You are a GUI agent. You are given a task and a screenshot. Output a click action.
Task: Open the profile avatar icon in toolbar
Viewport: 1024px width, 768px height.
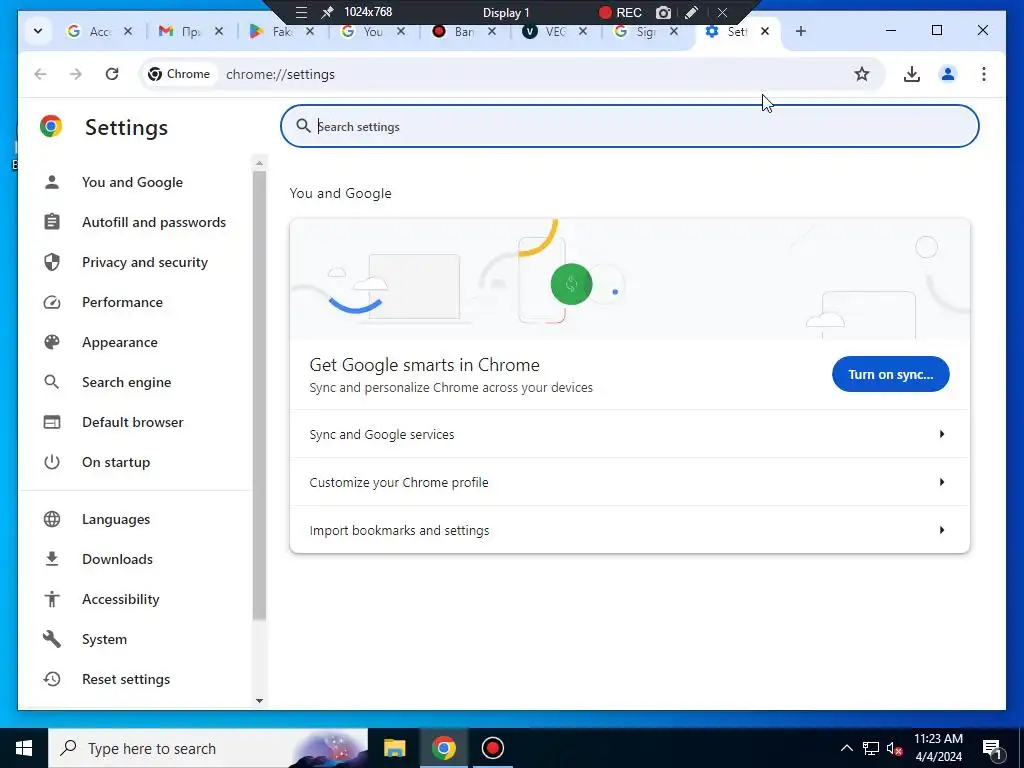pyautogui.click(x=948, y=74)
